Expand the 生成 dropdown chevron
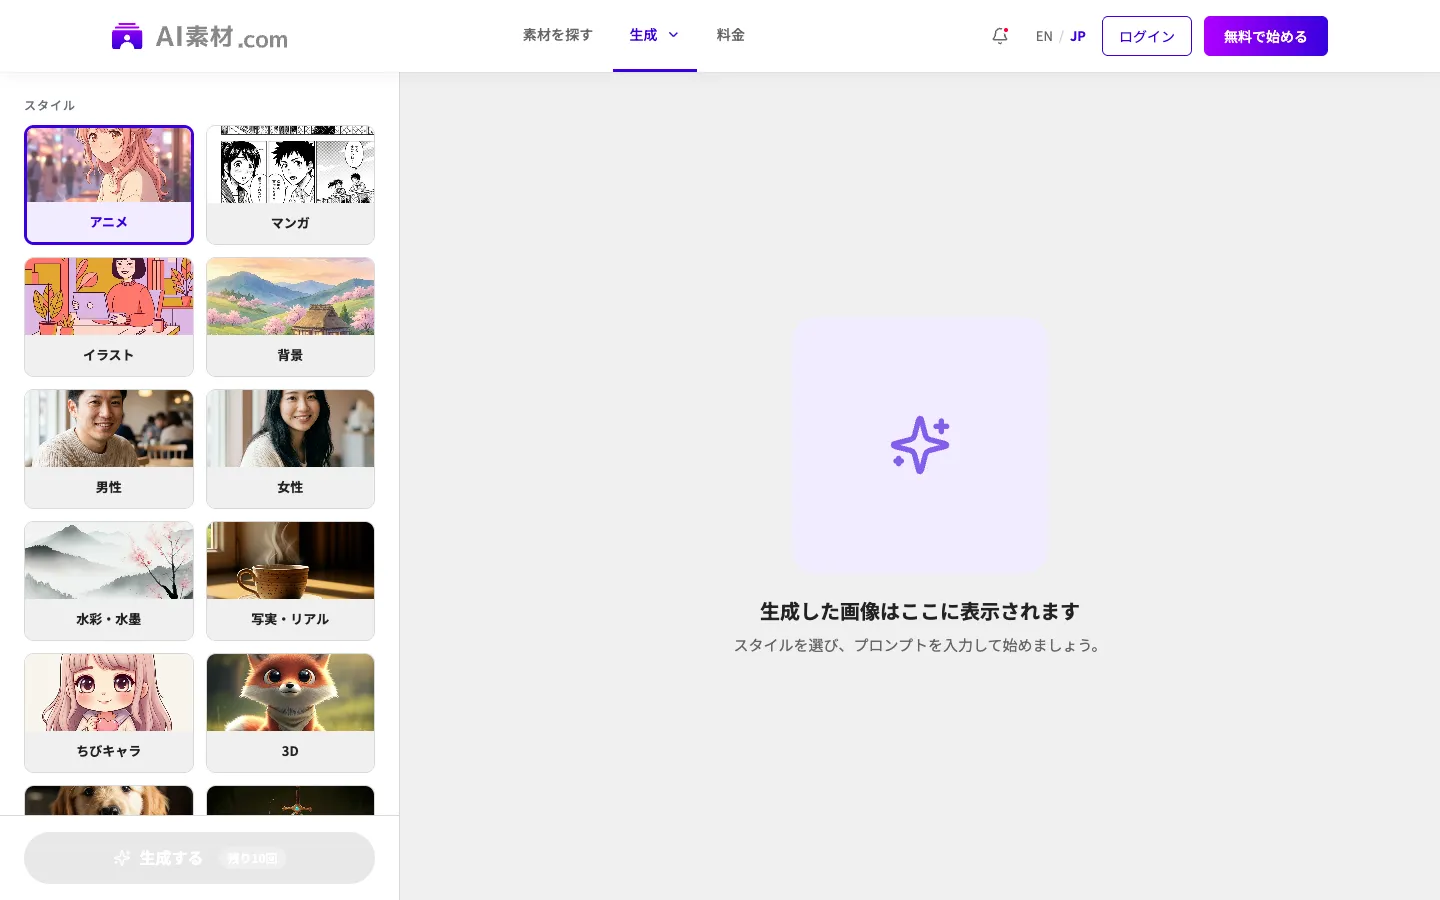The width and height of the screenshot is (1440, 900). click(x=673, y=35)
